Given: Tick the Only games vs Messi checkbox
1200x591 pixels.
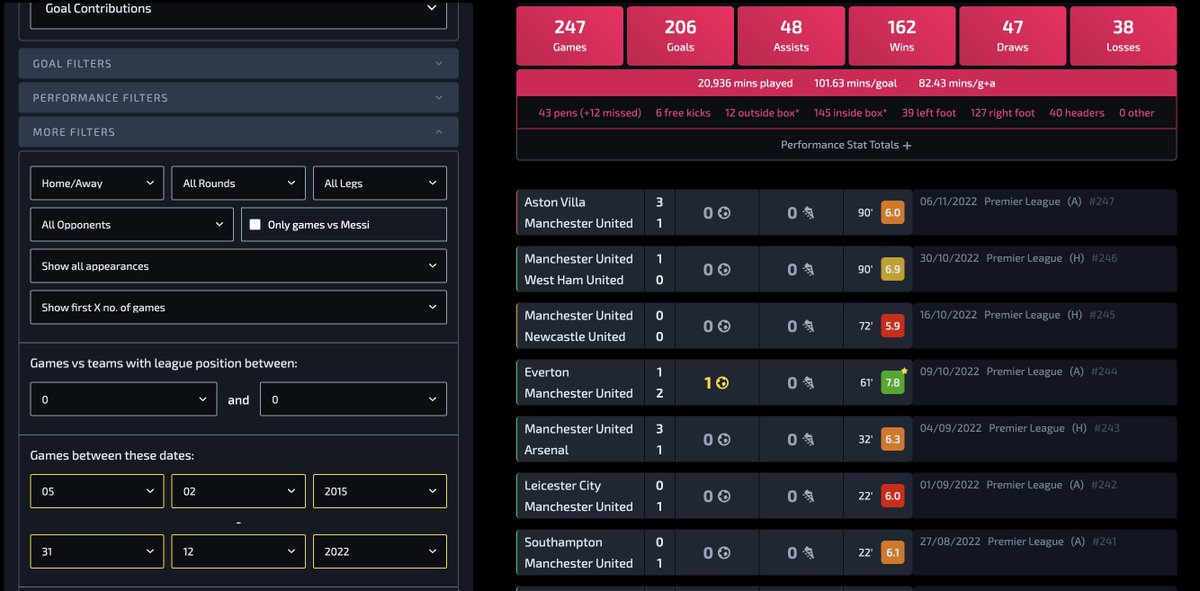Looking at the screenshot, I should (x=256, y=225).
